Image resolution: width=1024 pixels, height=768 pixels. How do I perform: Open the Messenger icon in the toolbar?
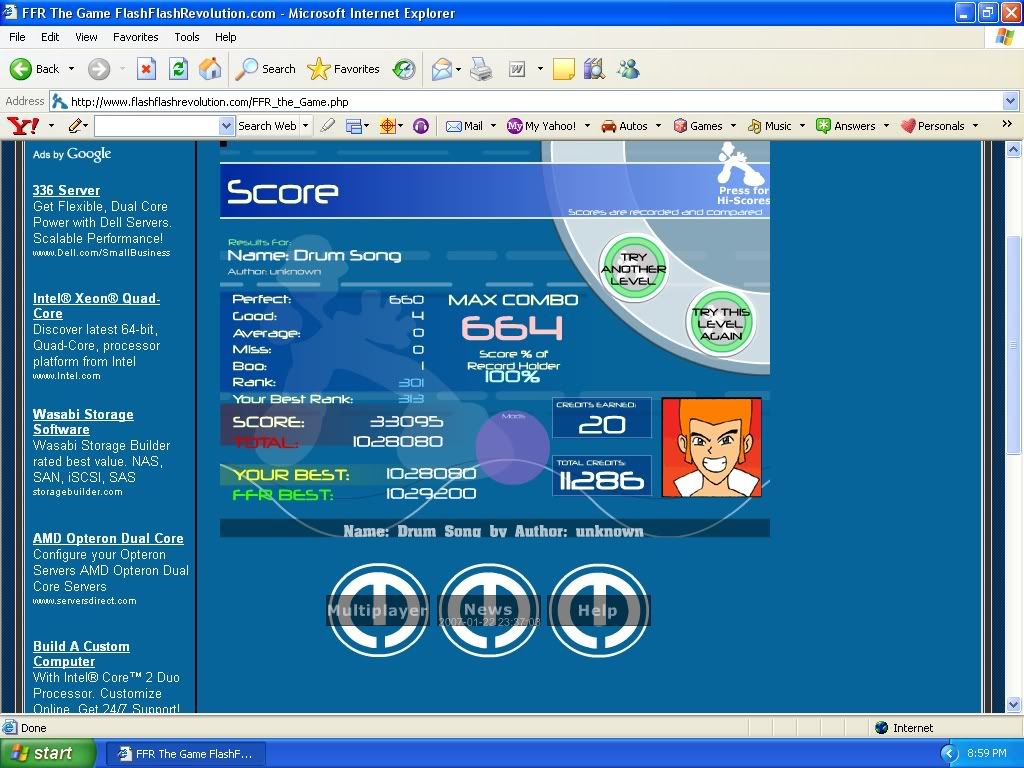pos(628,69)
